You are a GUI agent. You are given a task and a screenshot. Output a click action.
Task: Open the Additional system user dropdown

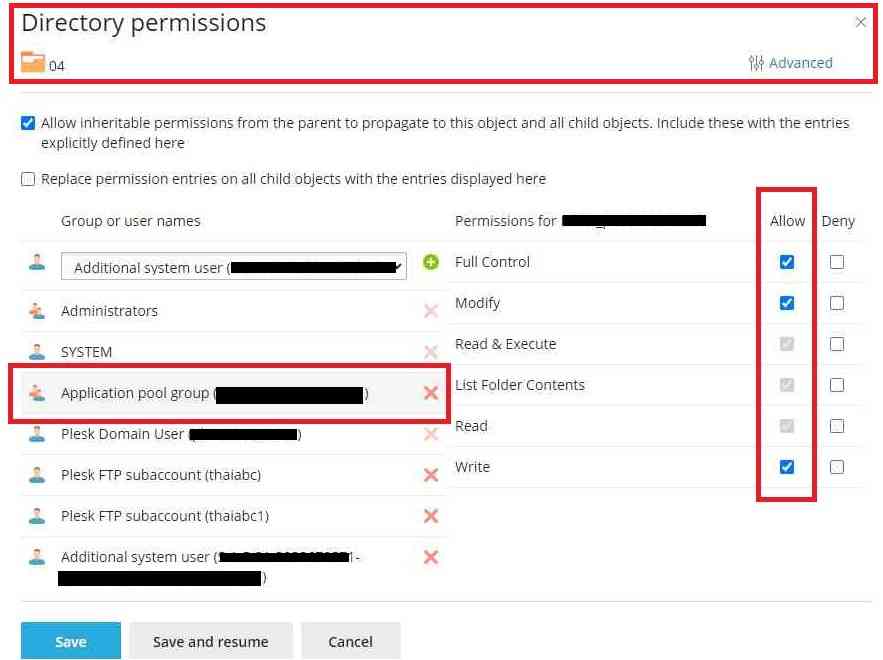tap(233, 267)
